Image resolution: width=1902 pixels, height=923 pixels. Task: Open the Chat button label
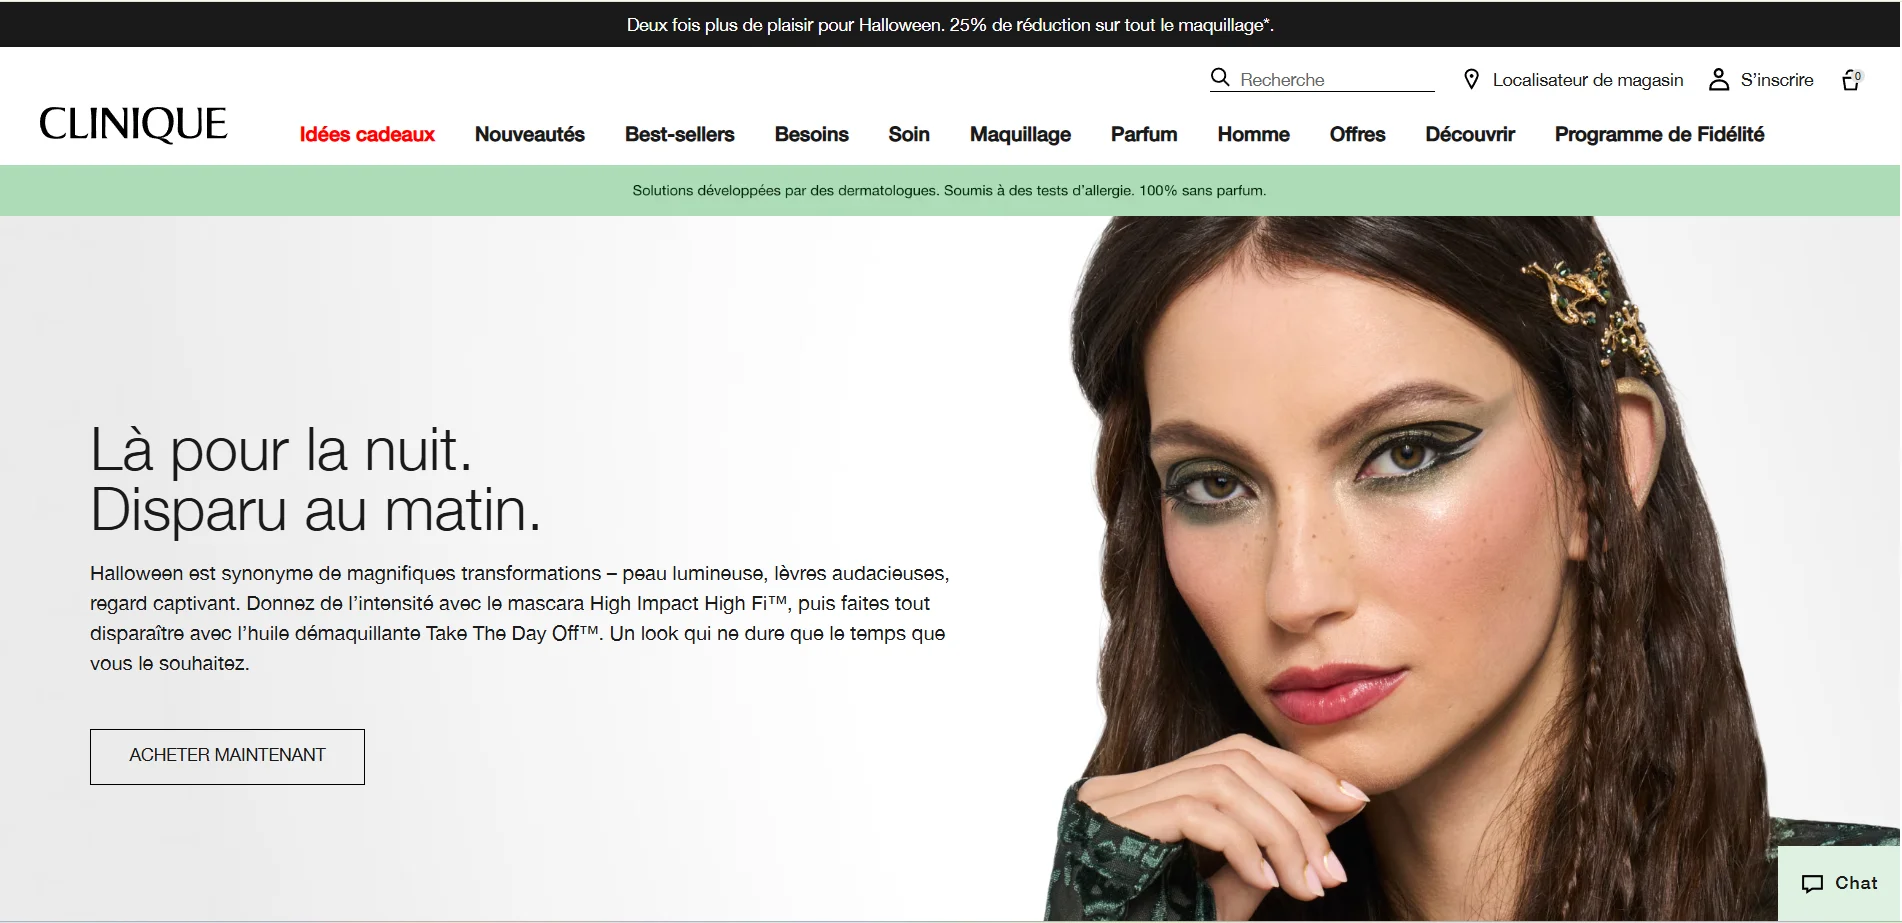pyautogui.click(x=1856, y=883)
